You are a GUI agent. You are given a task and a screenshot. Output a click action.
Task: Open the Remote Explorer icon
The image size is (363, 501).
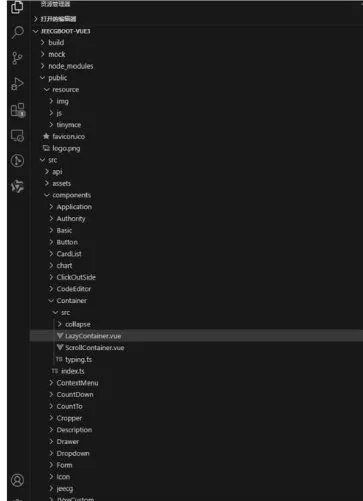(17, 136)
